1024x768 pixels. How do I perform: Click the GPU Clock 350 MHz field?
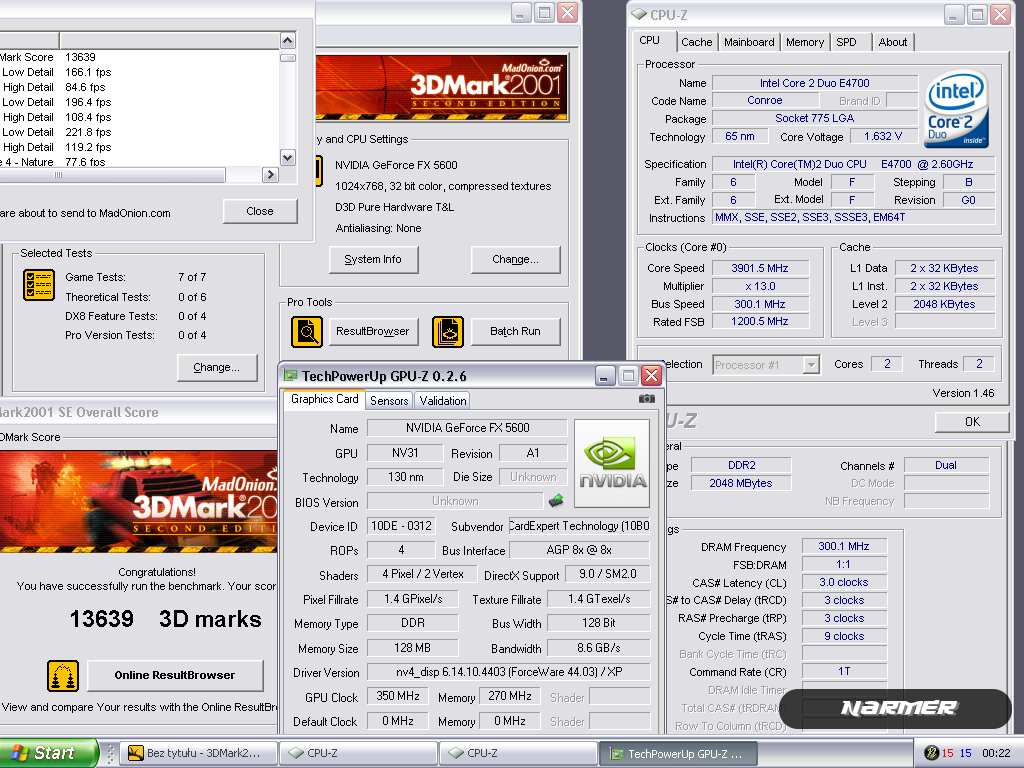point(398,696)
